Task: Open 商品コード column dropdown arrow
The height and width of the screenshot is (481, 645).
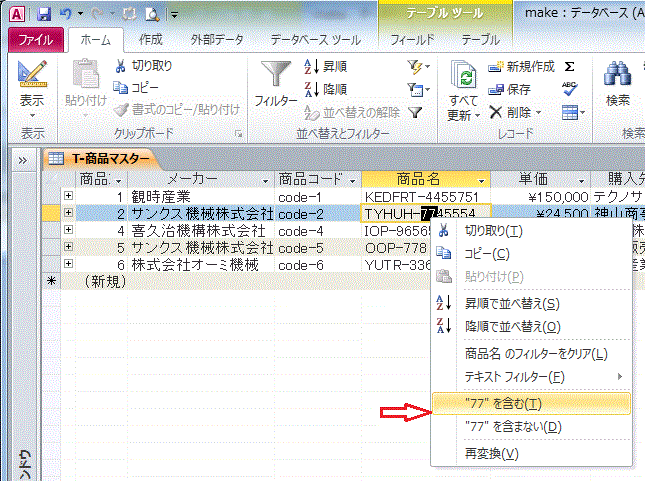Action: click(353, 181)
